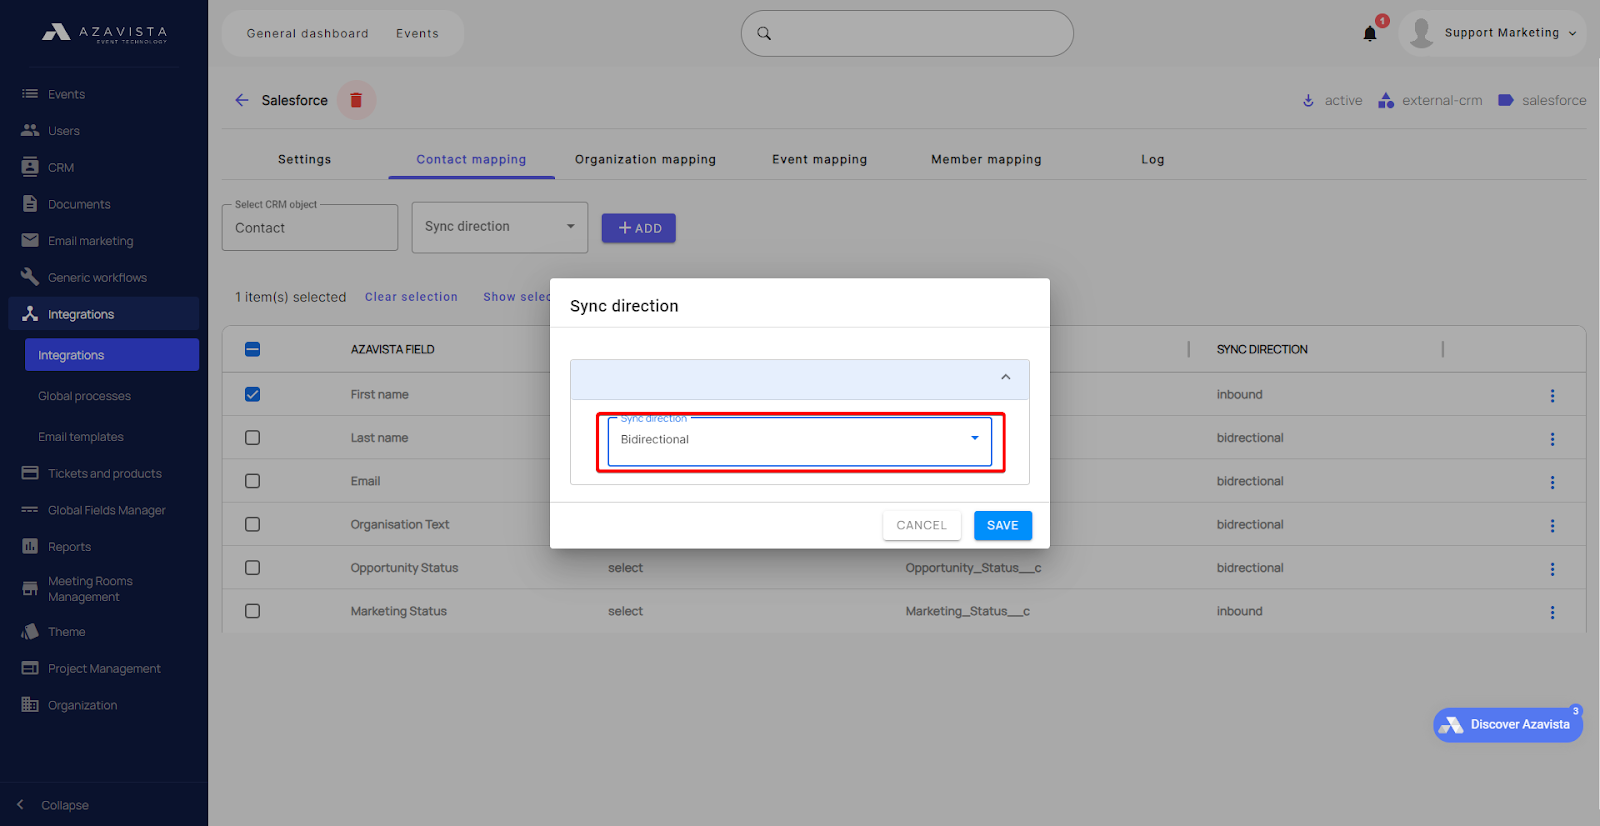Open Email templates submenu item
This screenshot has height=826, width=1600.
click(x=81, y=437)
